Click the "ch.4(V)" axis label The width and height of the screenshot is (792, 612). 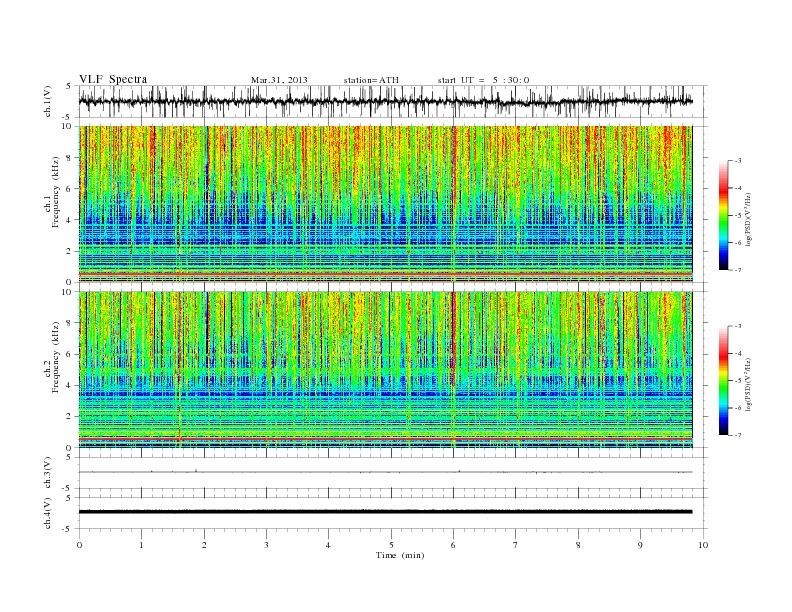coord(48,513)
